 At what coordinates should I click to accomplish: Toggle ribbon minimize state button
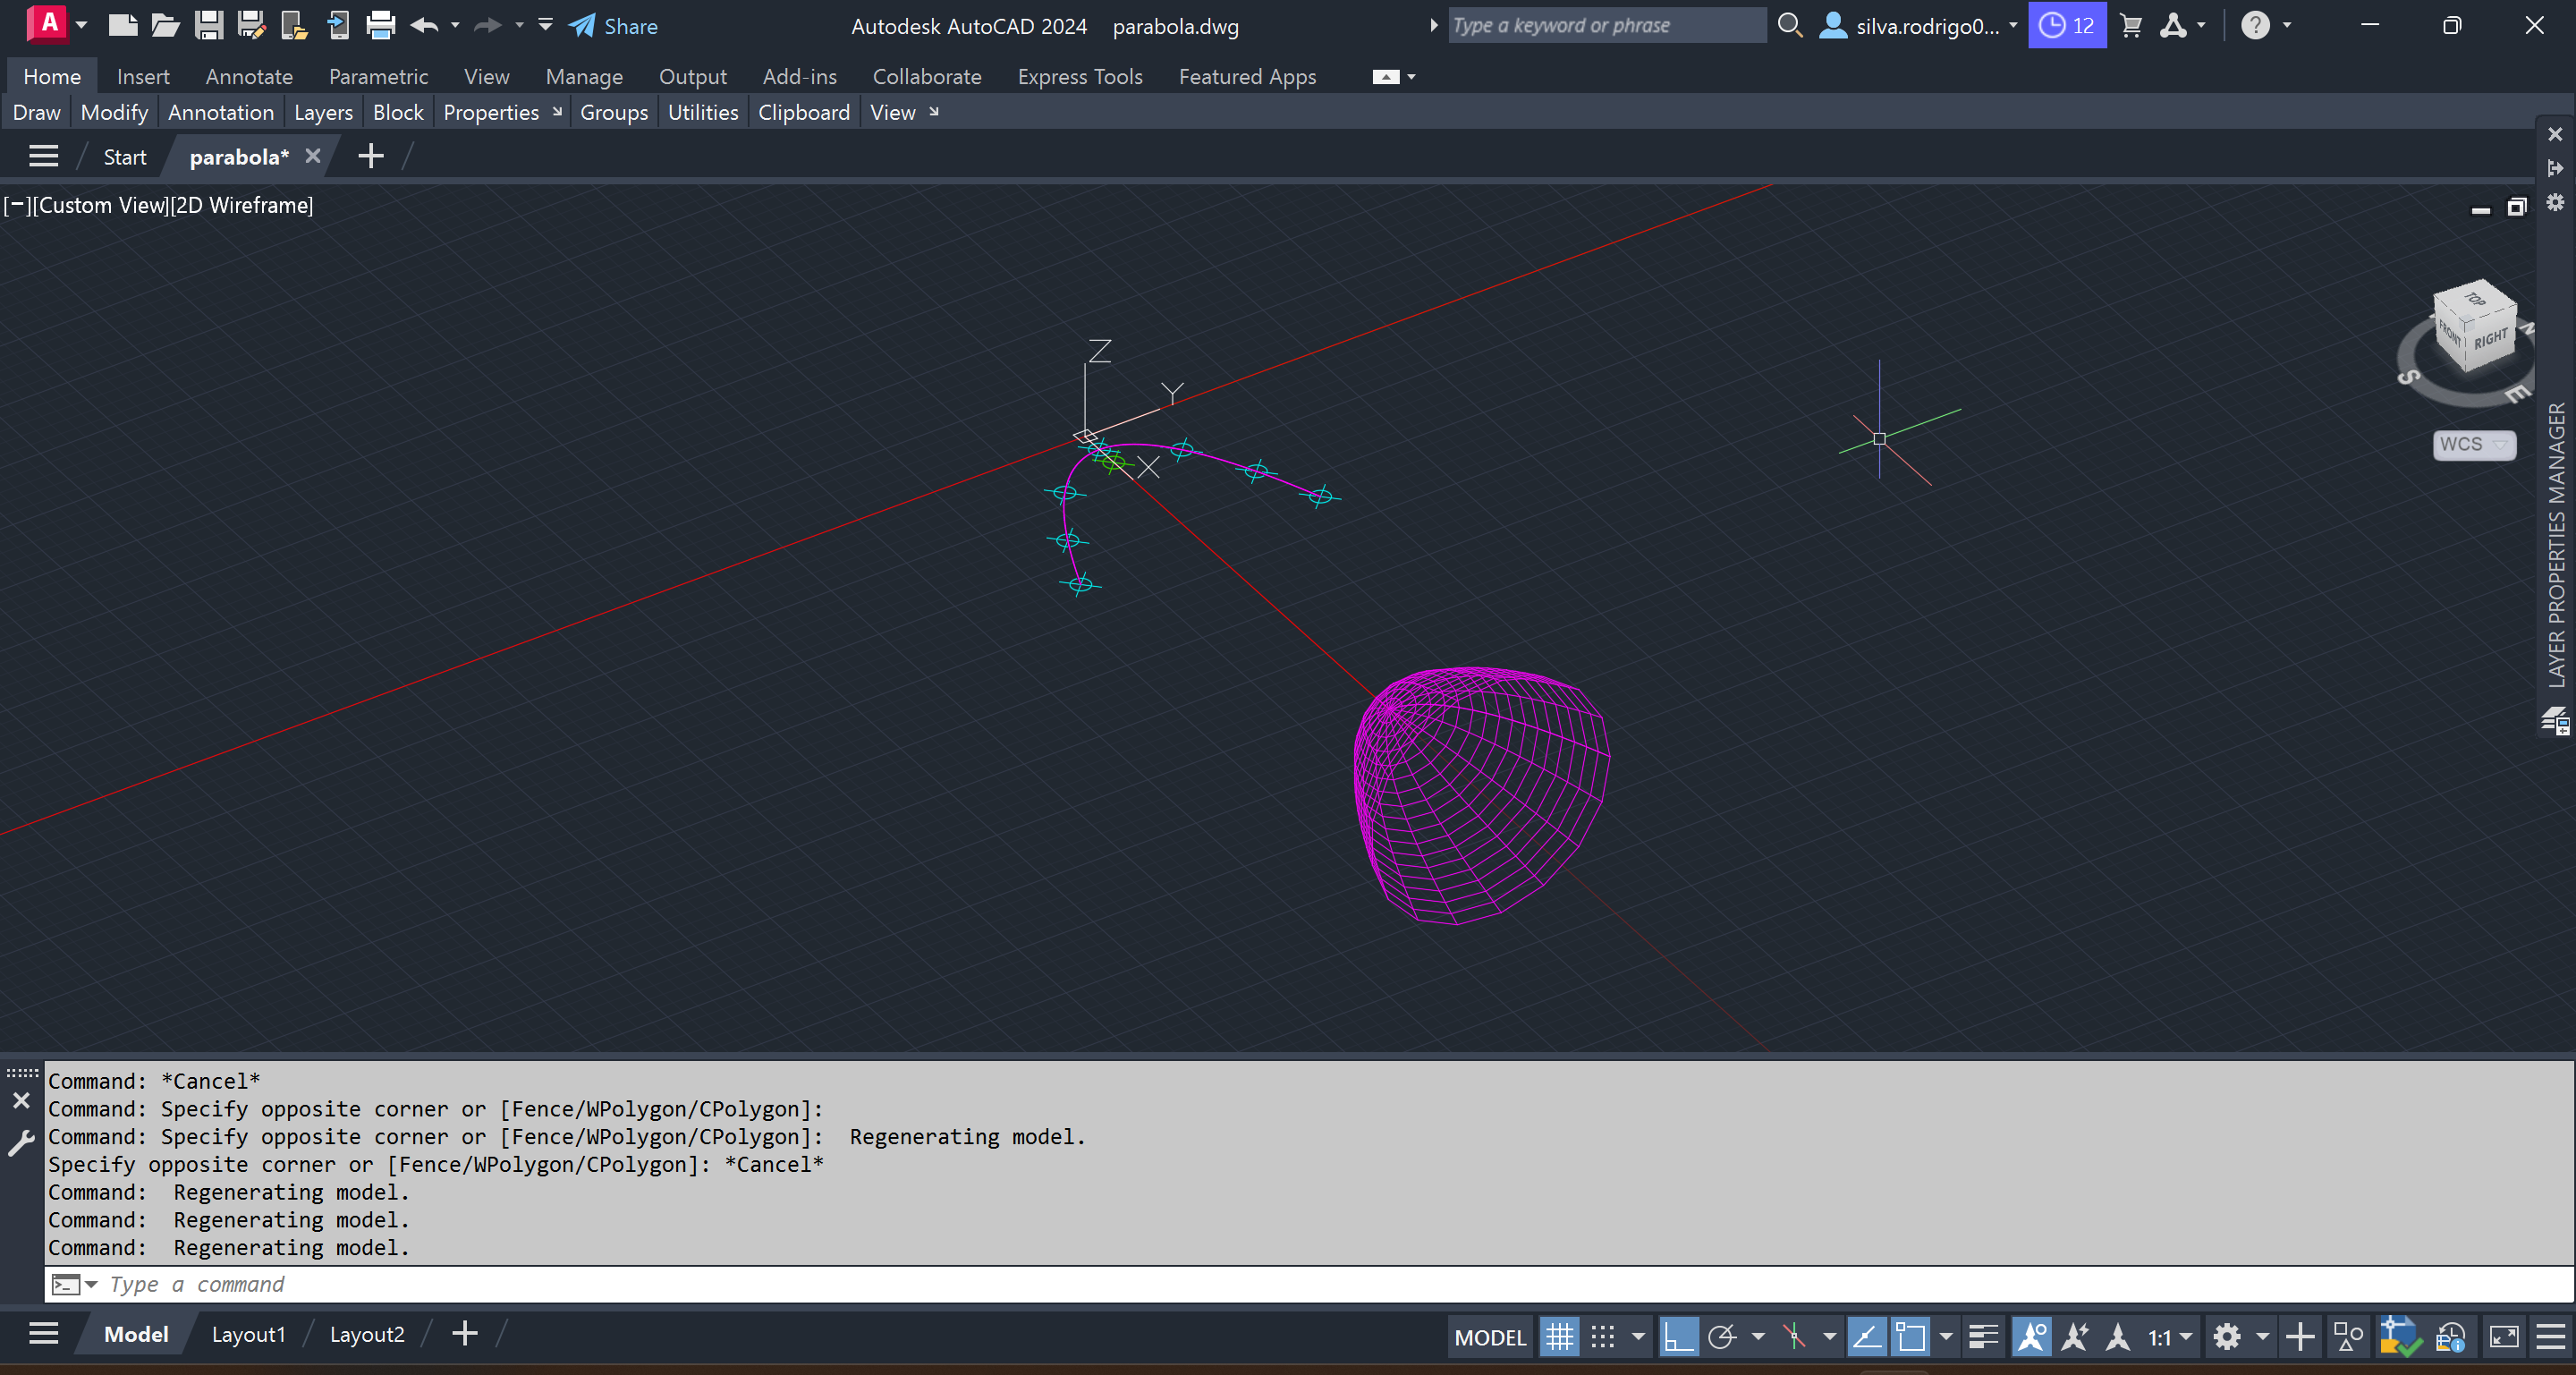click(1385, 77)
